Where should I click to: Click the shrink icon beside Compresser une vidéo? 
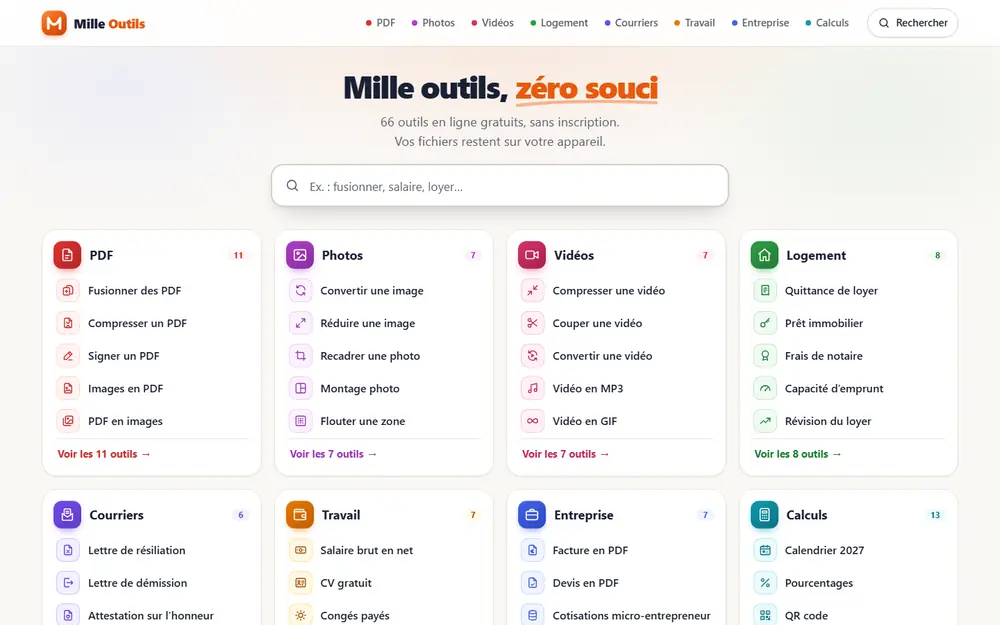click(x=533, y=290)
